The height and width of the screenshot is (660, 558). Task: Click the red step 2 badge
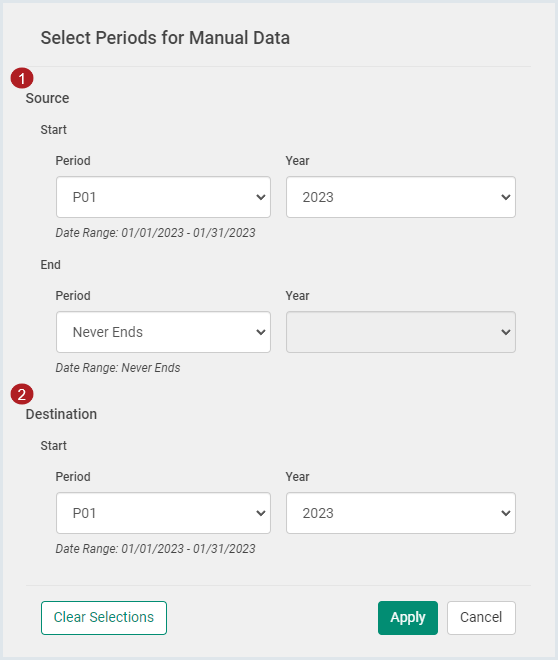22,394
